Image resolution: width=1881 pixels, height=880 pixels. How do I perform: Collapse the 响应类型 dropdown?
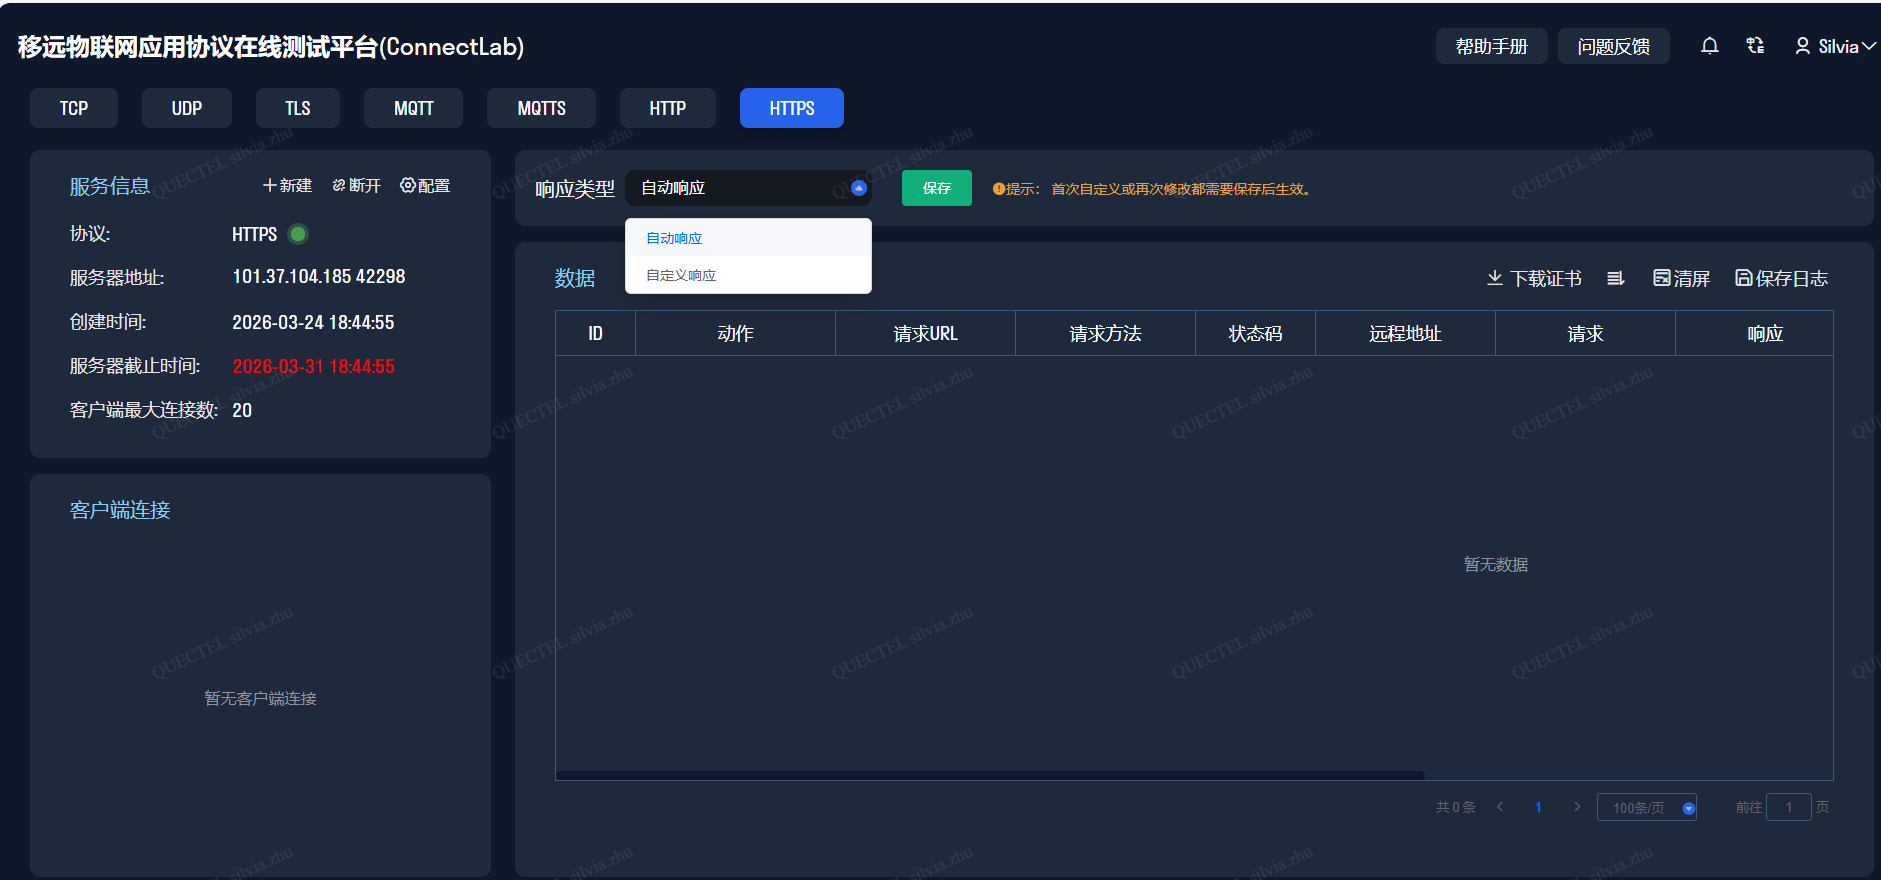(x=858, y=188)
